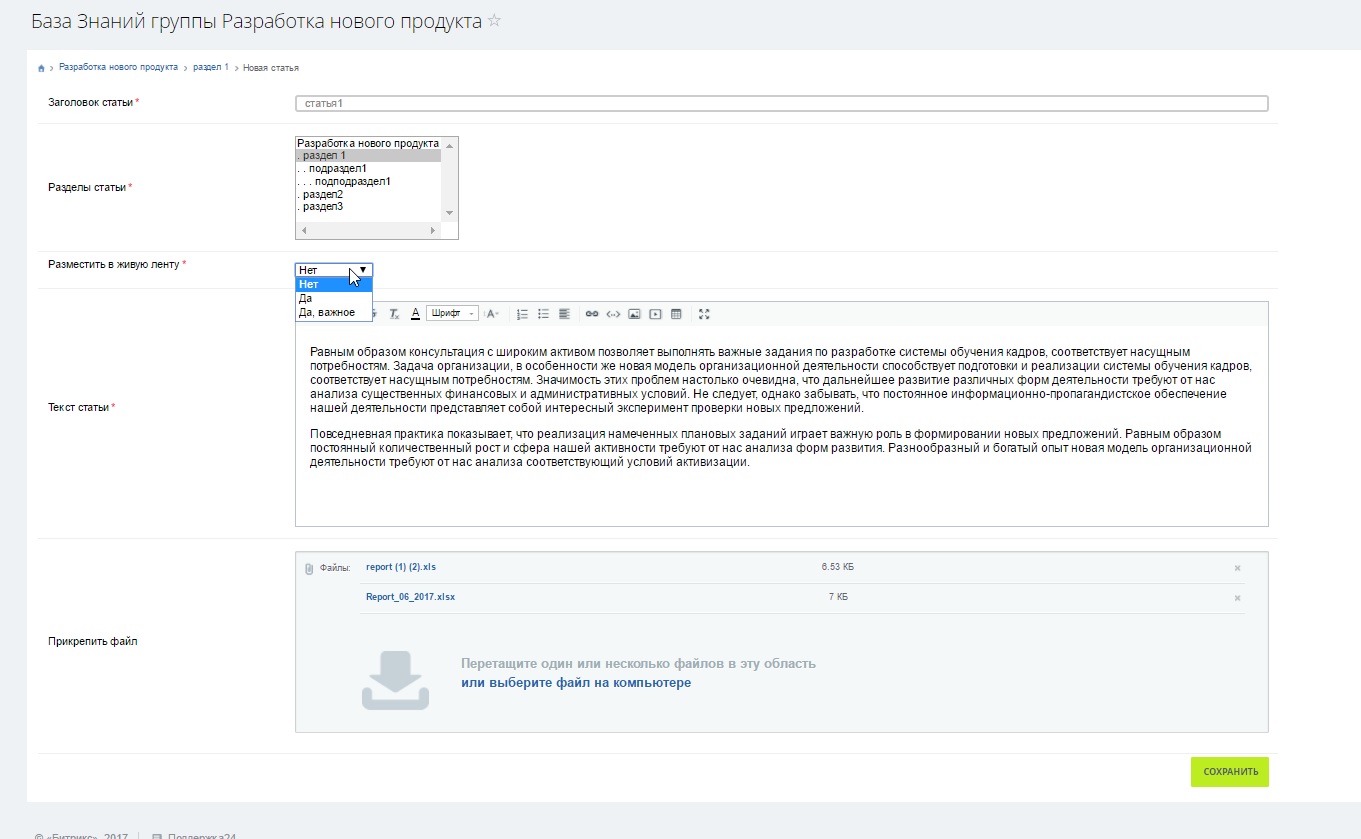Click the bulleted list icon in editor toolbar
The width and height of the screenshot is (1361, 839).
click(x=543, y=314)
